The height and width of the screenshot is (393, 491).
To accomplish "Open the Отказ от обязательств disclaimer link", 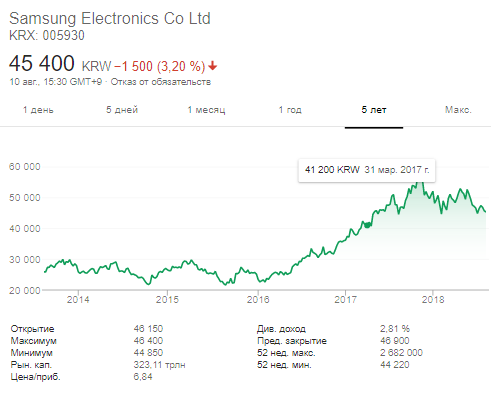I will pyautogui.click(x=161, y=82).
